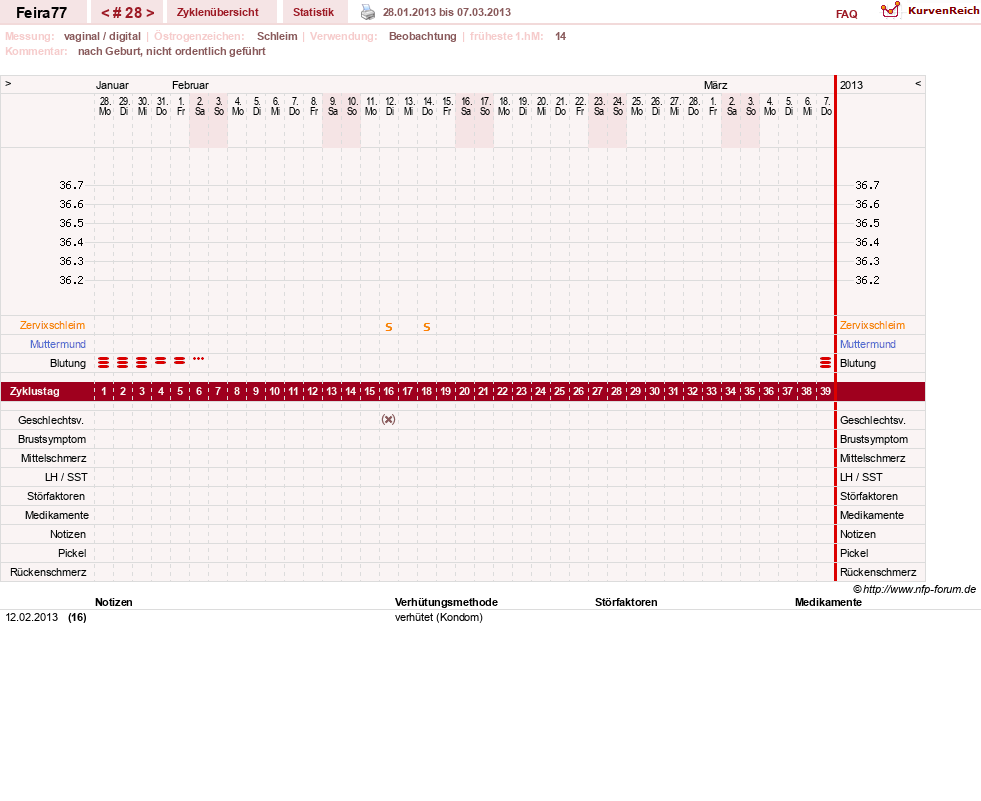
Task: Click the left 'LH / SST' row label
Action: [66, 477]
